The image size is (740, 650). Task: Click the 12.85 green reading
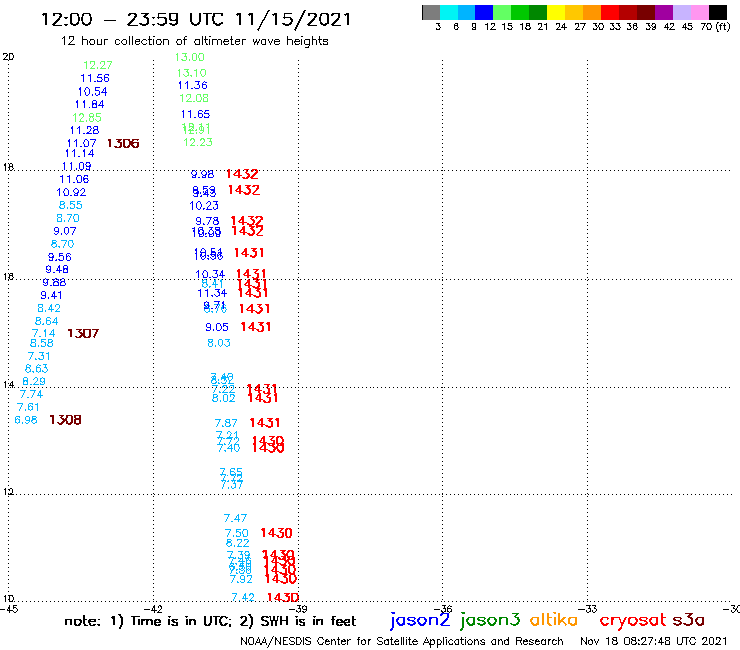click(x=87, y=118)
